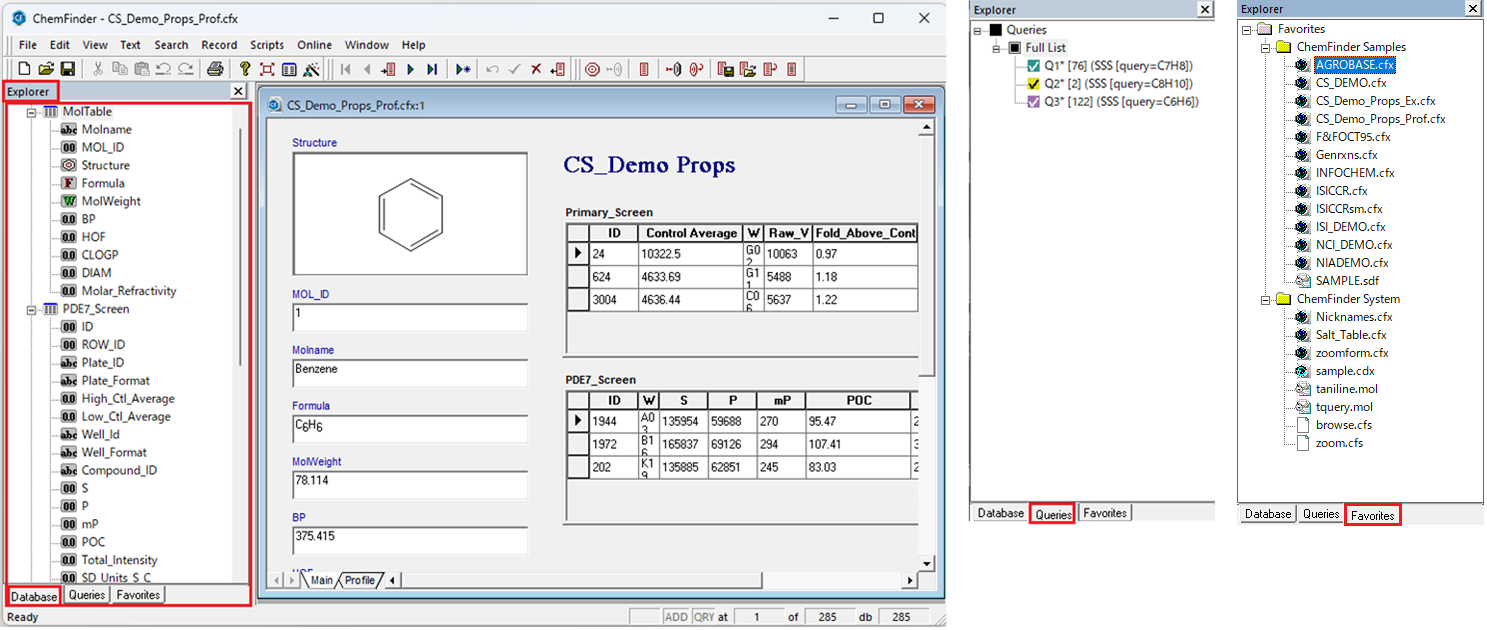Toggle the Q1 C7H8 query checkbox
The height and width of the screenshot is (630, 1487).
(x=1034, y=66)
